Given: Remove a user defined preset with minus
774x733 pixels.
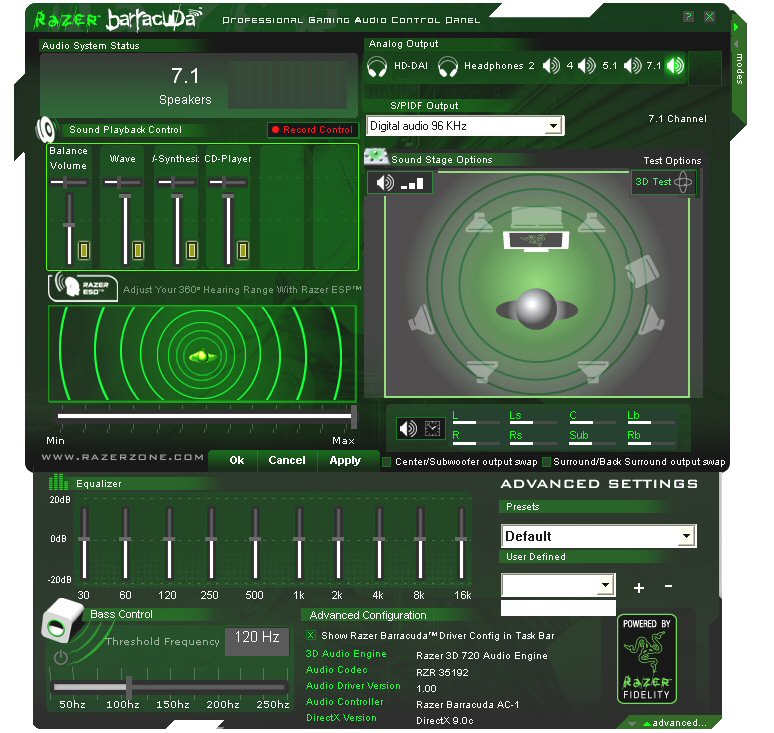Looking at the screenshot, I should pyautogui.click(x=668, y=586).
